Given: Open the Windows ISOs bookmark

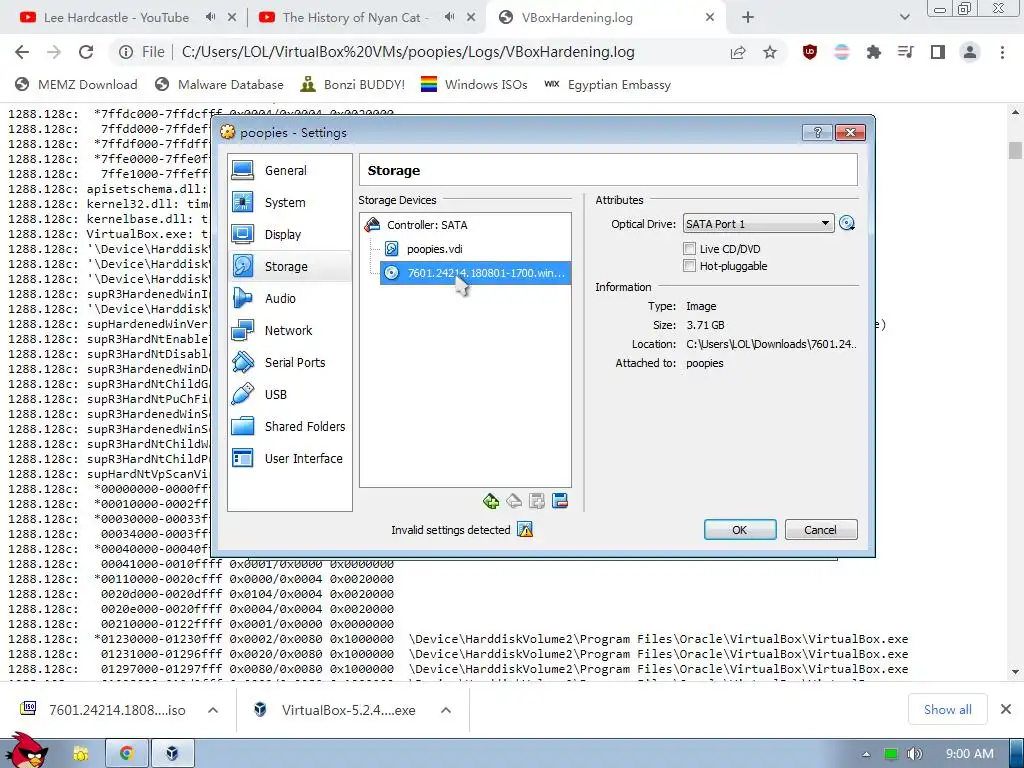Looking at the screenshot, I should [x=474, y=84].
